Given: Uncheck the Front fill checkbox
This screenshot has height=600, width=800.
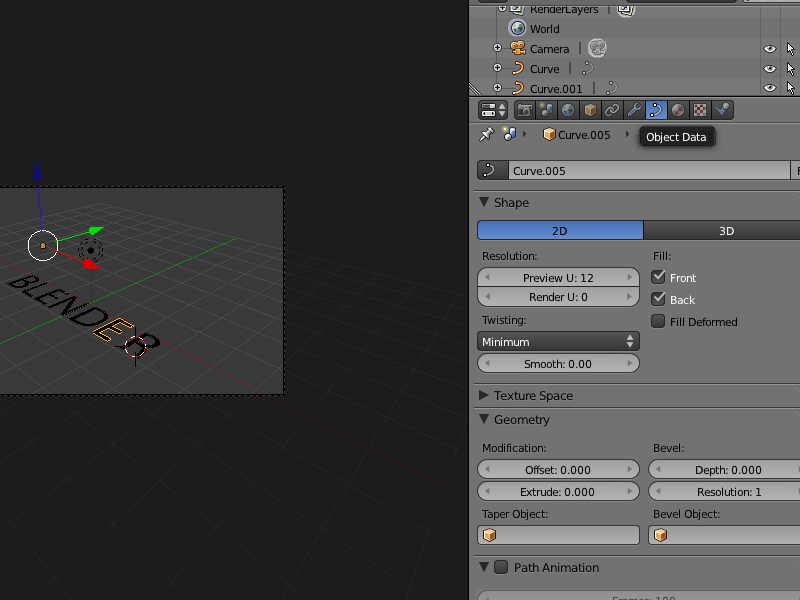Looking at the screenshot, I should point(658,277).
